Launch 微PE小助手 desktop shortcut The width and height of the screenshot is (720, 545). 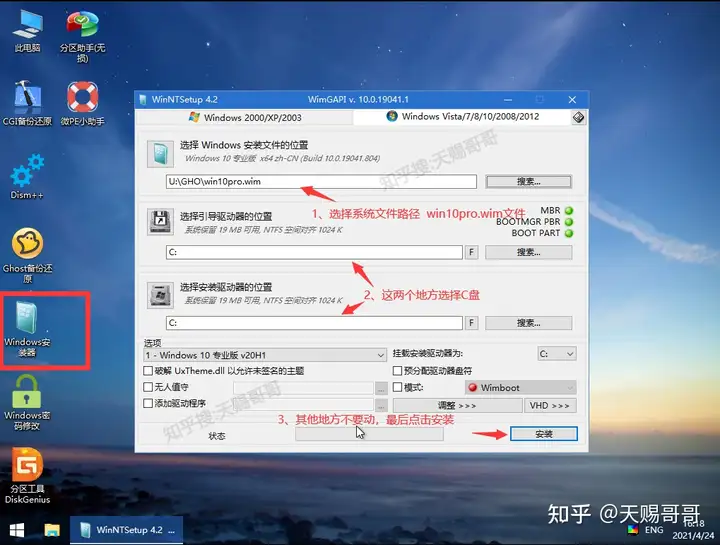[x=82, y=103]
